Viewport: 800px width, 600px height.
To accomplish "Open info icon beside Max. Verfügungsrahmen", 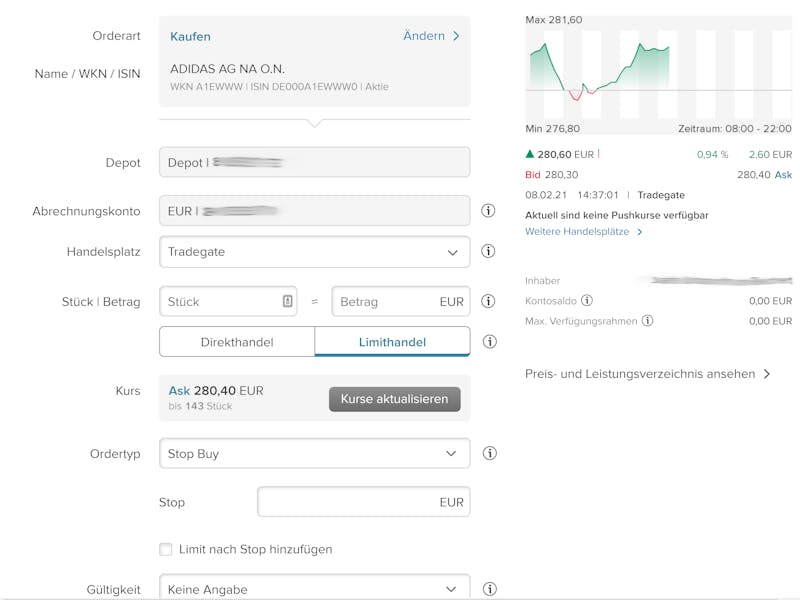I will point(647,320).
